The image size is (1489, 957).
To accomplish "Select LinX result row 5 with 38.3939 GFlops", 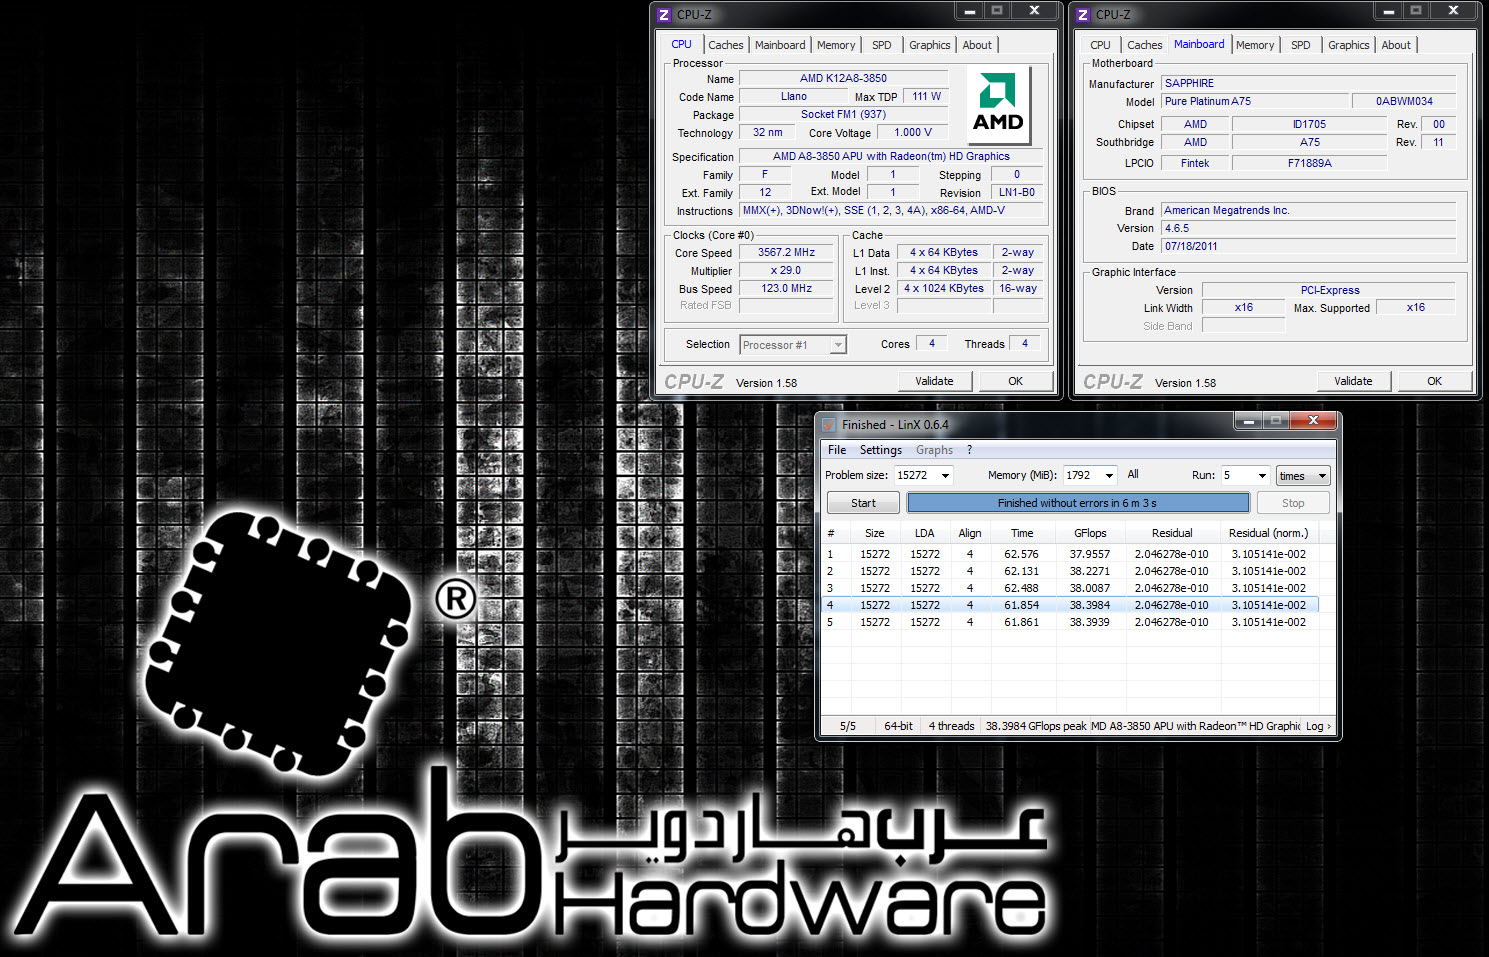I will tap(1070, 622).
